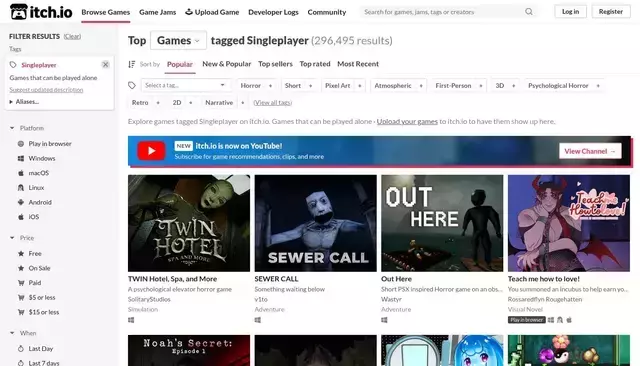Click the cart icon next to $5 or less
Image resolution: width=640 pixels, height=366 pixels.
[21, 297]
